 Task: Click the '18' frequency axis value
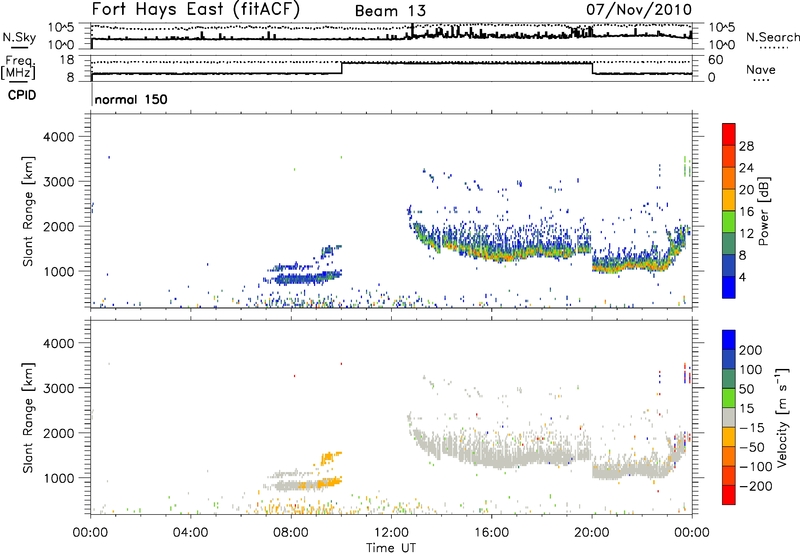click(x=67, y=60)
